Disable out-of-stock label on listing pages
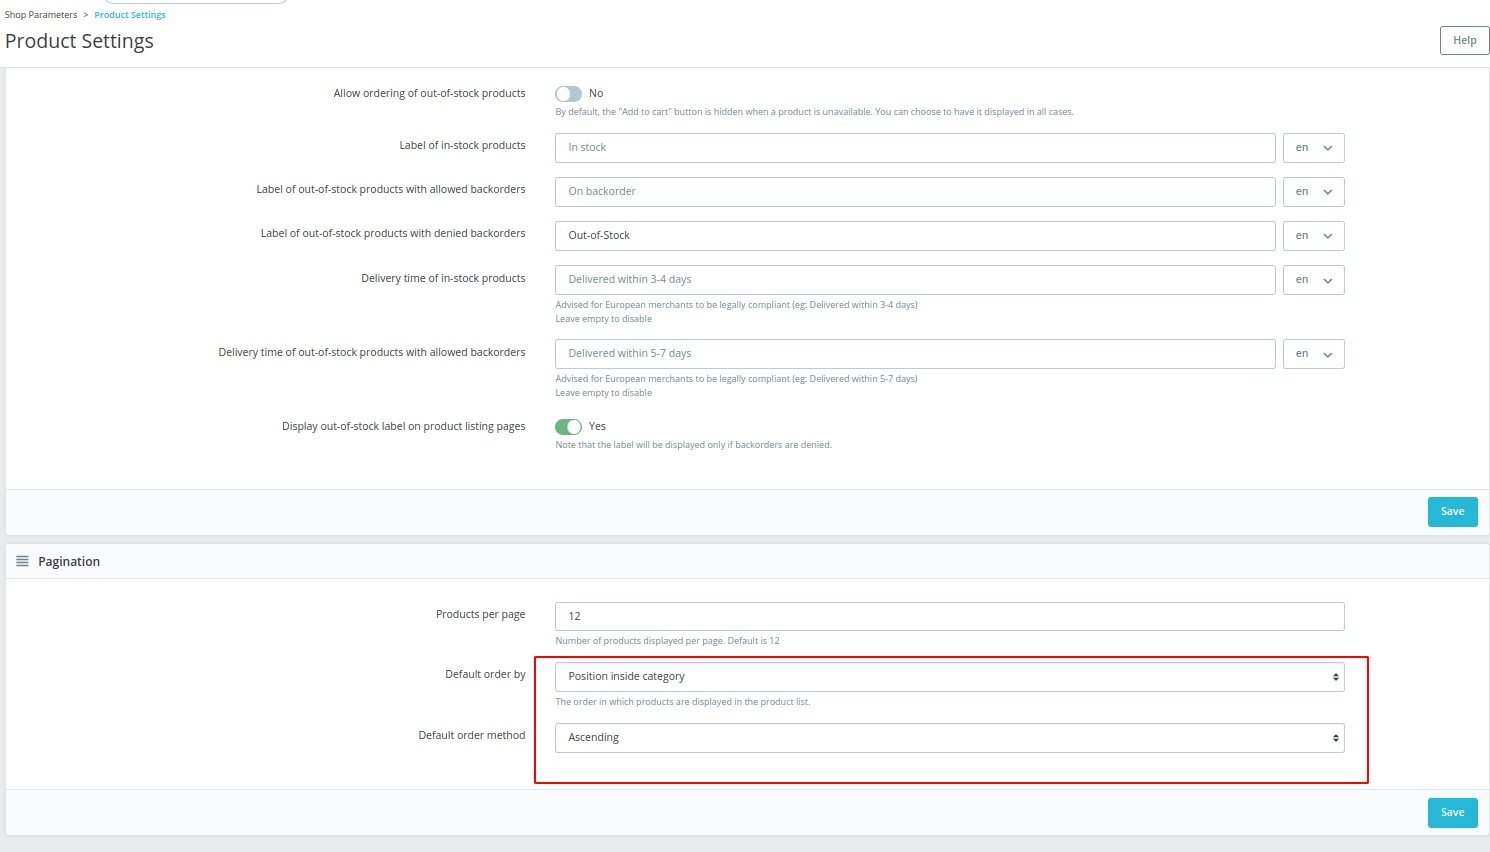This screenshot has width=1490, height=852. tap(568, 426)
